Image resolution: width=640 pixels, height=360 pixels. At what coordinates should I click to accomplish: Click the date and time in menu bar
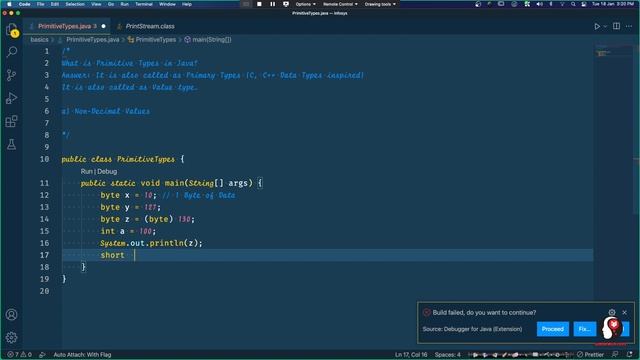pyautogui.click(x=613, y=4)
